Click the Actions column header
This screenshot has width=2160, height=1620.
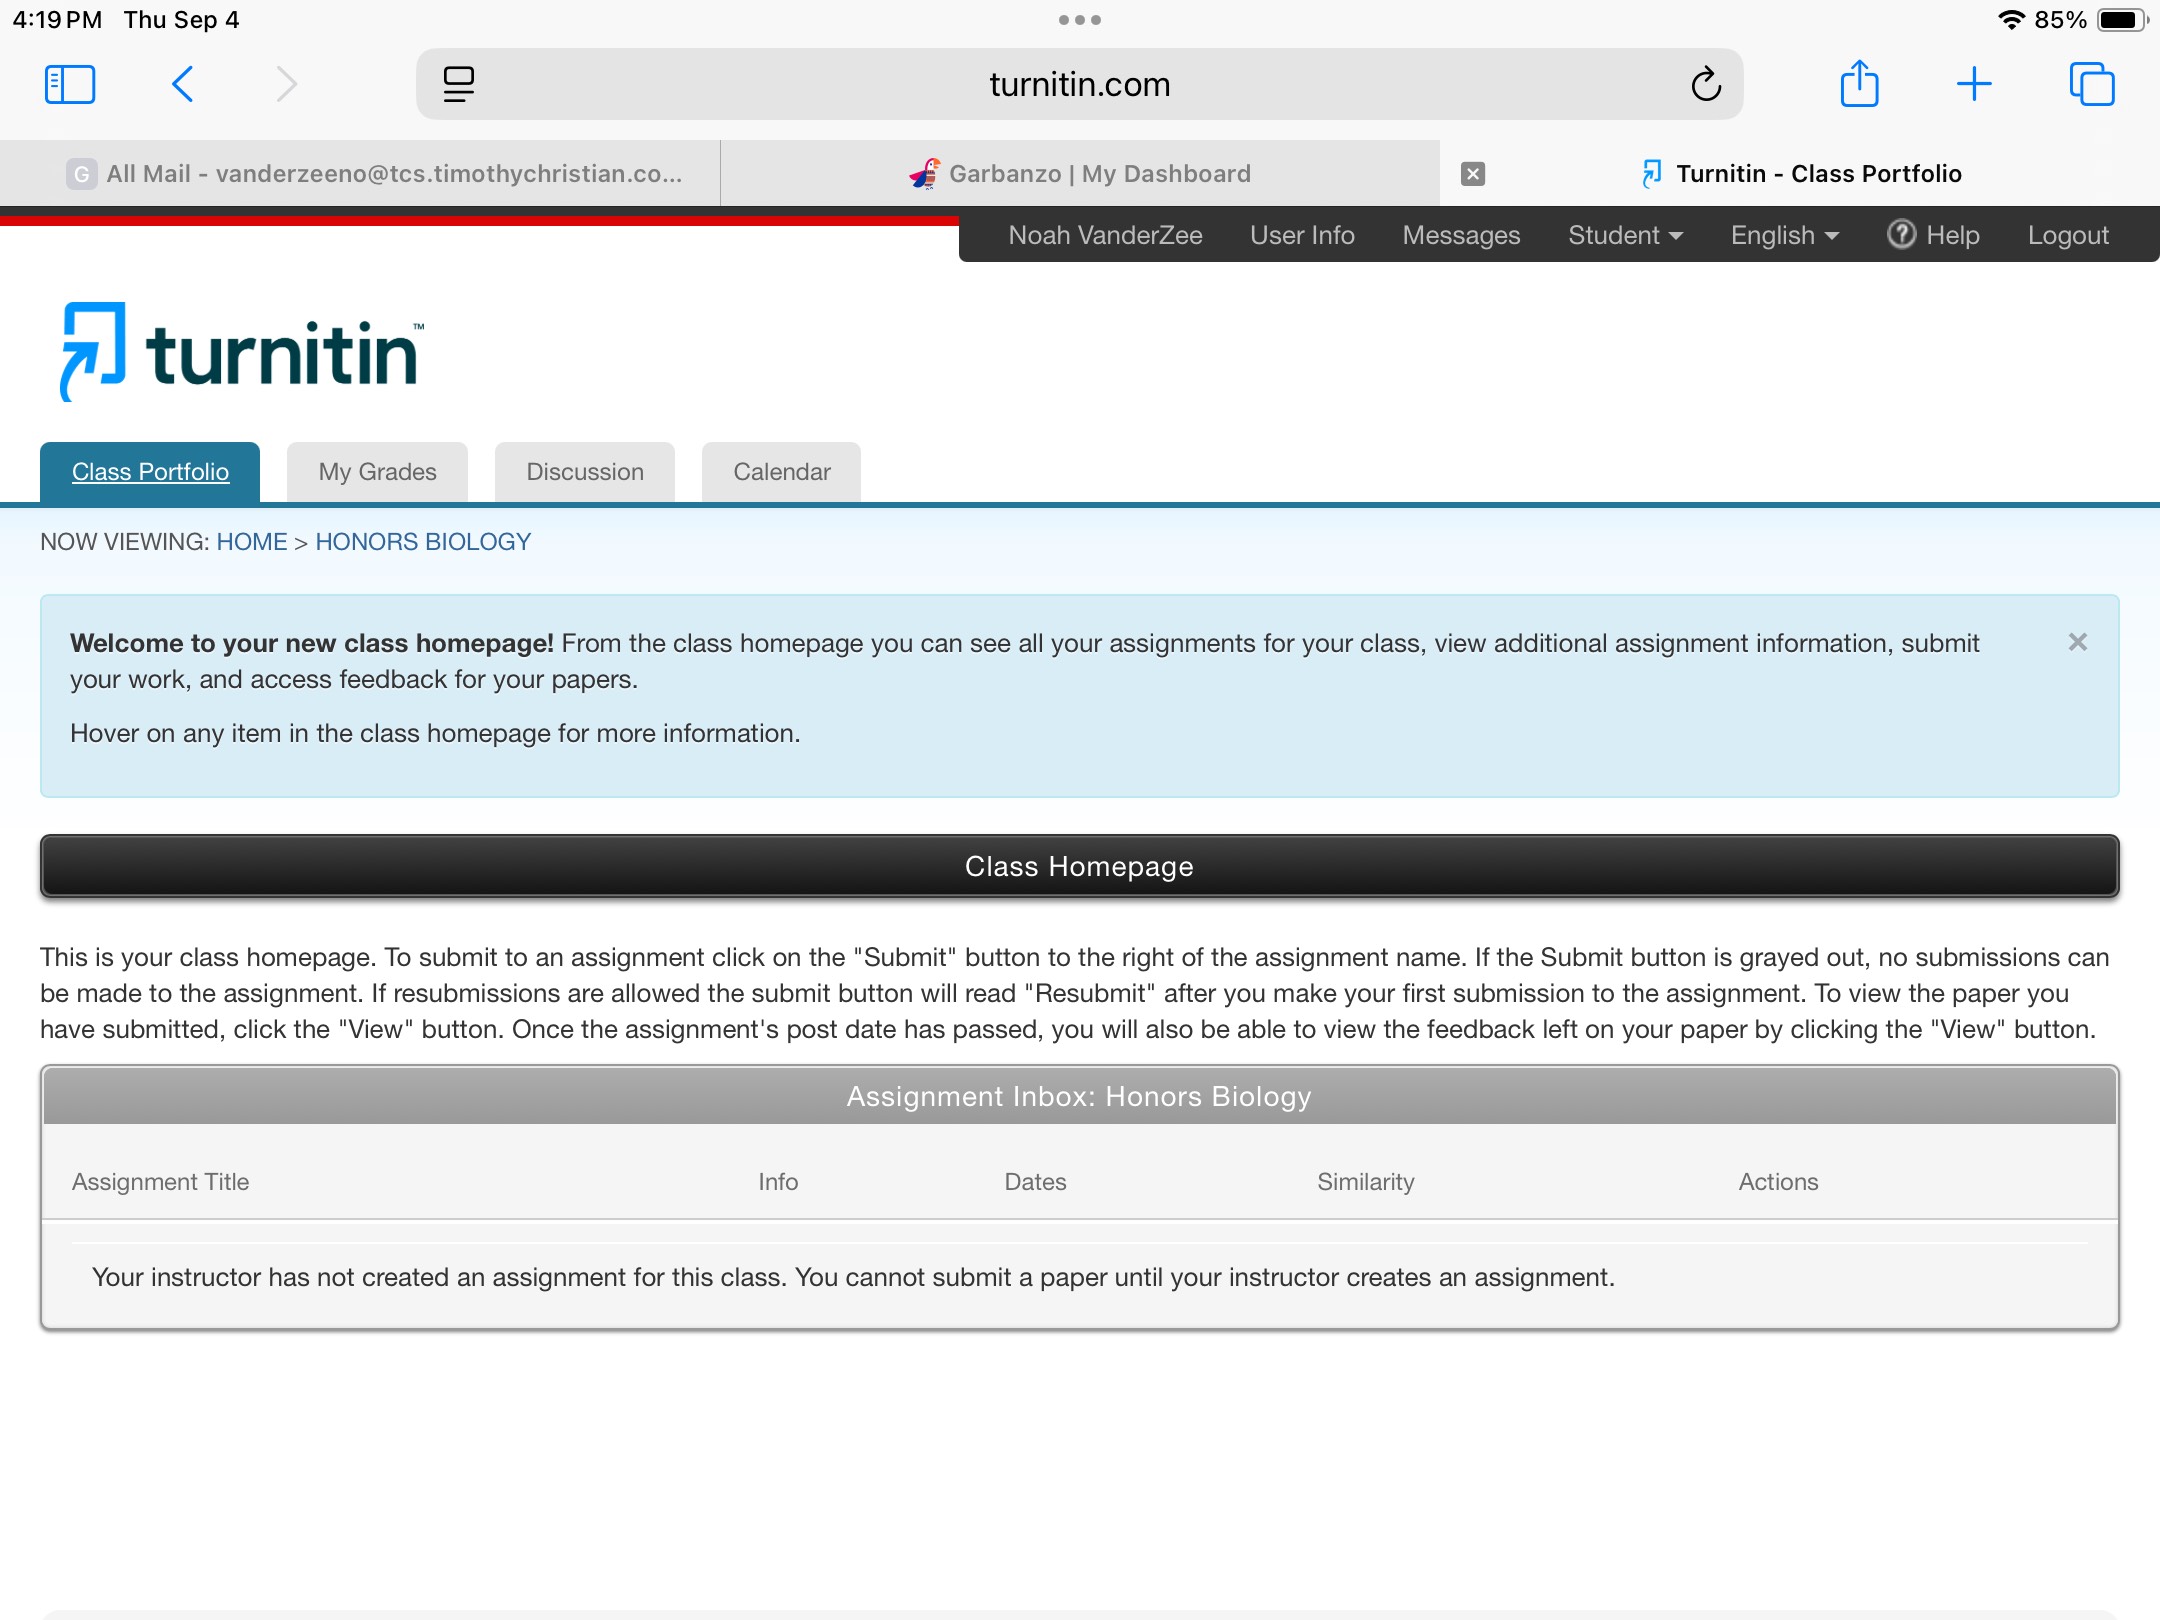click(1778, 1182)
